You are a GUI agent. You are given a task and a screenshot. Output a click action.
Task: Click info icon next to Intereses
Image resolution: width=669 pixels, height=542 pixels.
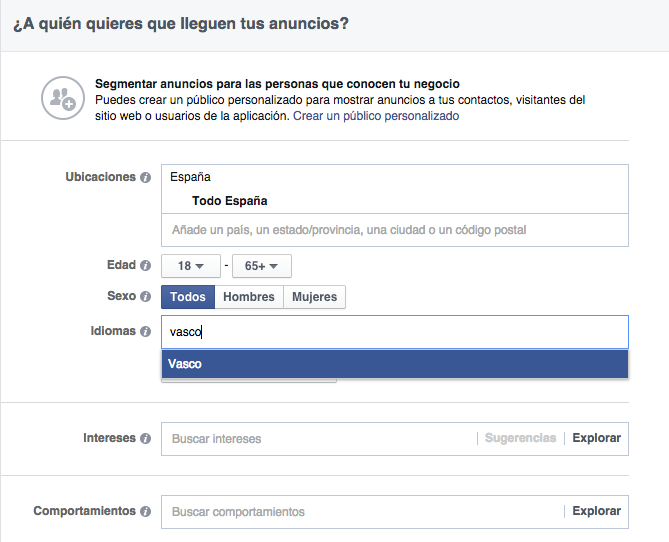146,439
